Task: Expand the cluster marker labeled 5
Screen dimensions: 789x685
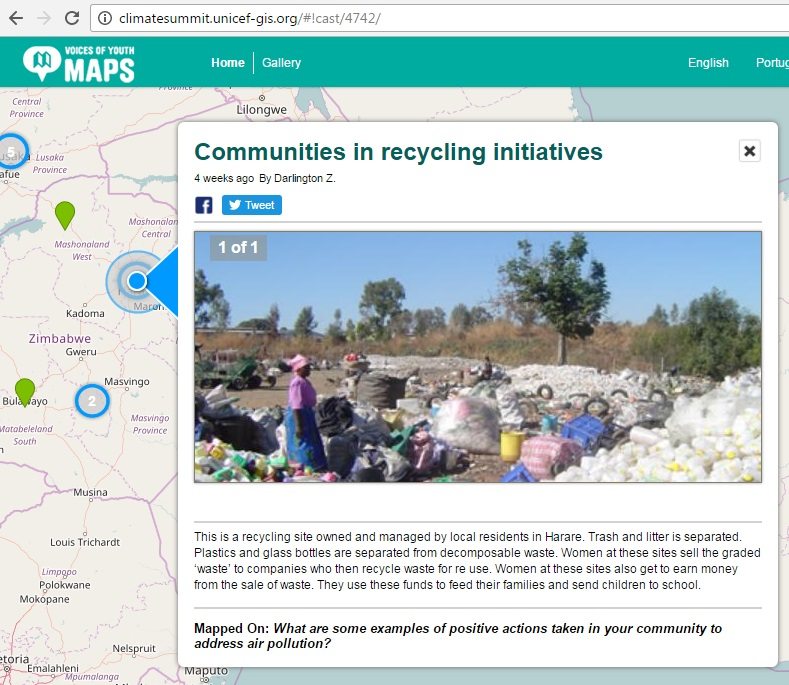Action: click(12, 153)
